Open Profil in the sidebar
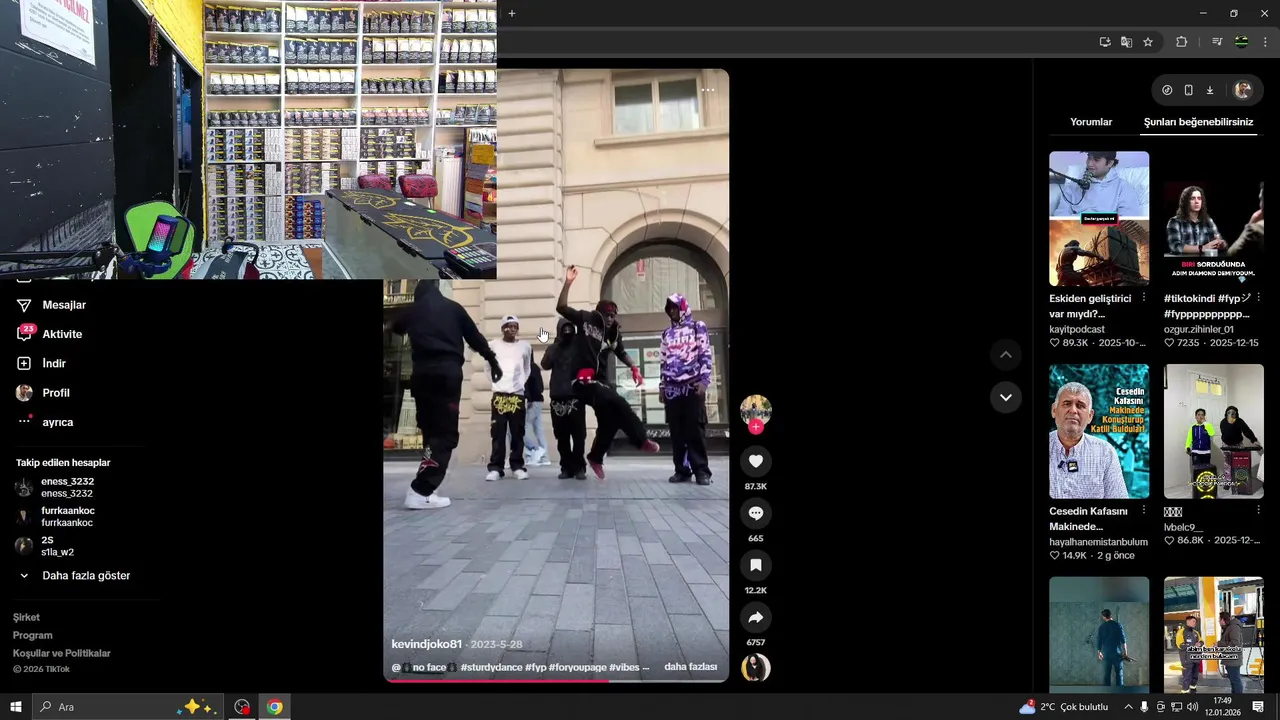This screenshot has height=720, width=1280. click(56, 393)
